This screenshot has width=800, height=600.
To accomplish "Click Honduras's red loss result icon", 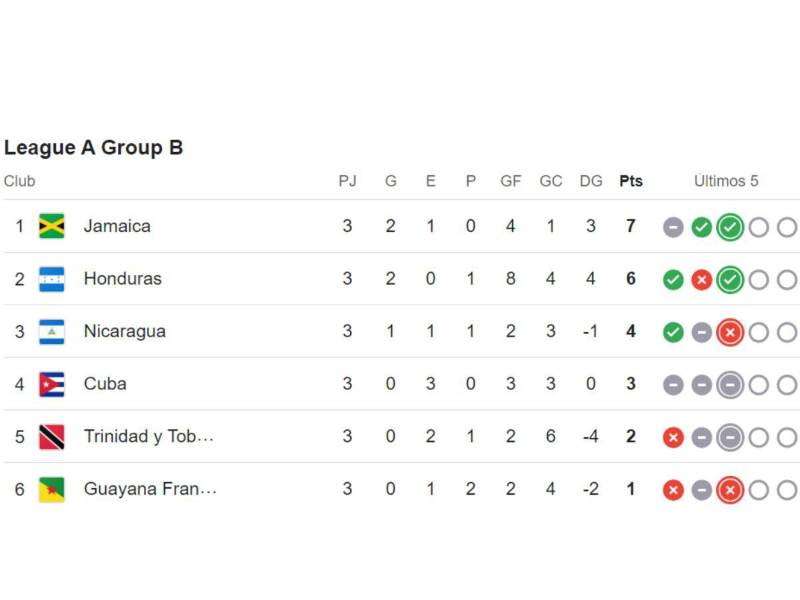I will (x=701, y=280).
